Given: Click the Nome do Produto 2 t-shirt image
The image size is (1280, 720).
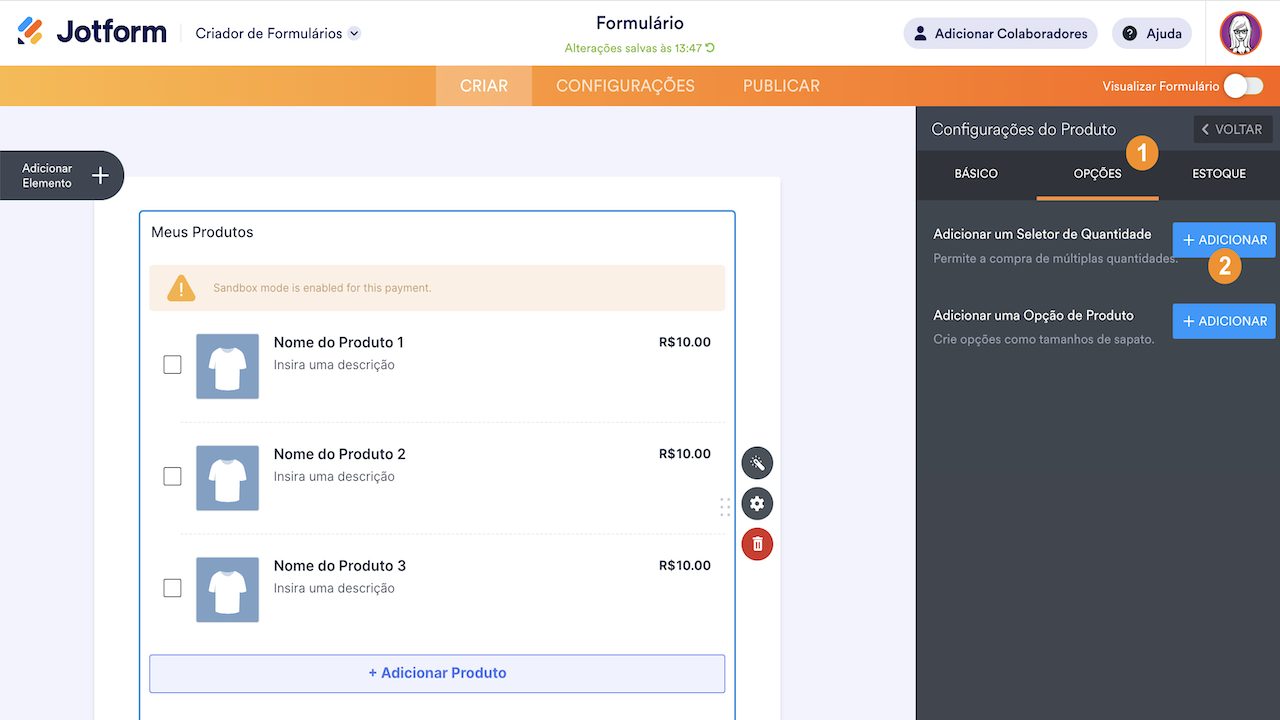Looking at the screenshot, I should pos(227,478).
